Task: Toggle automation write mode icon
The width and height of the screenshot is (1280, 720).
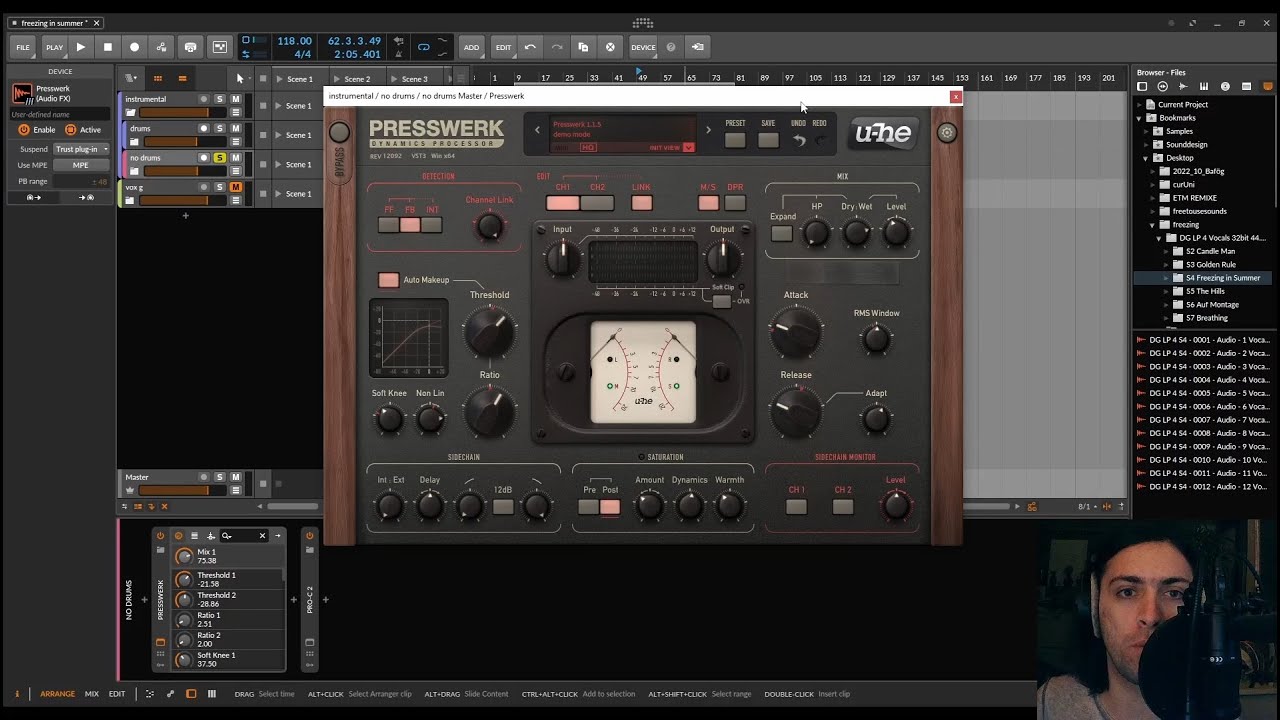Action: pos(161,47)
